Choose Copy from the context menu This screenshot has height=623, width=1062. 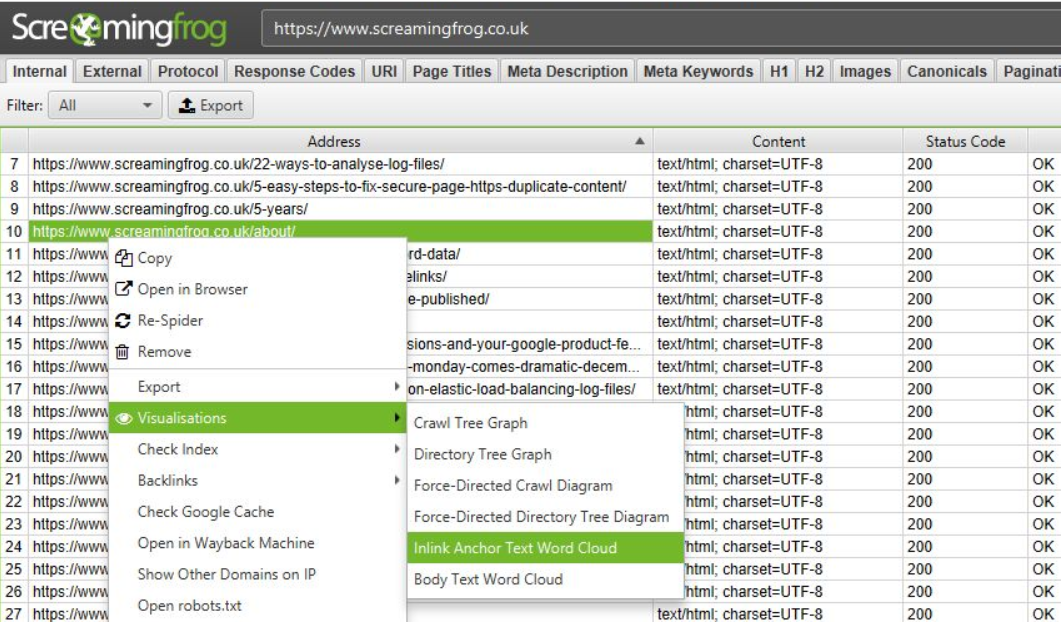pos(257,258)
